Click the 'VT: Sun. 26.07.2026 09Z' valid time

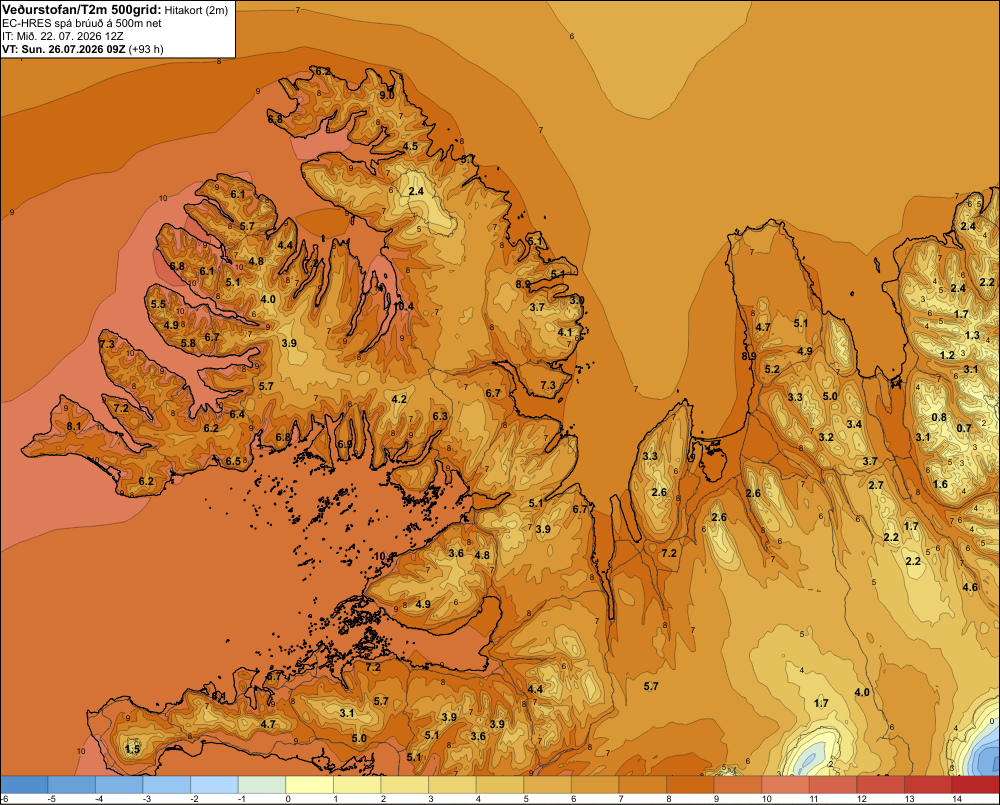64,49
